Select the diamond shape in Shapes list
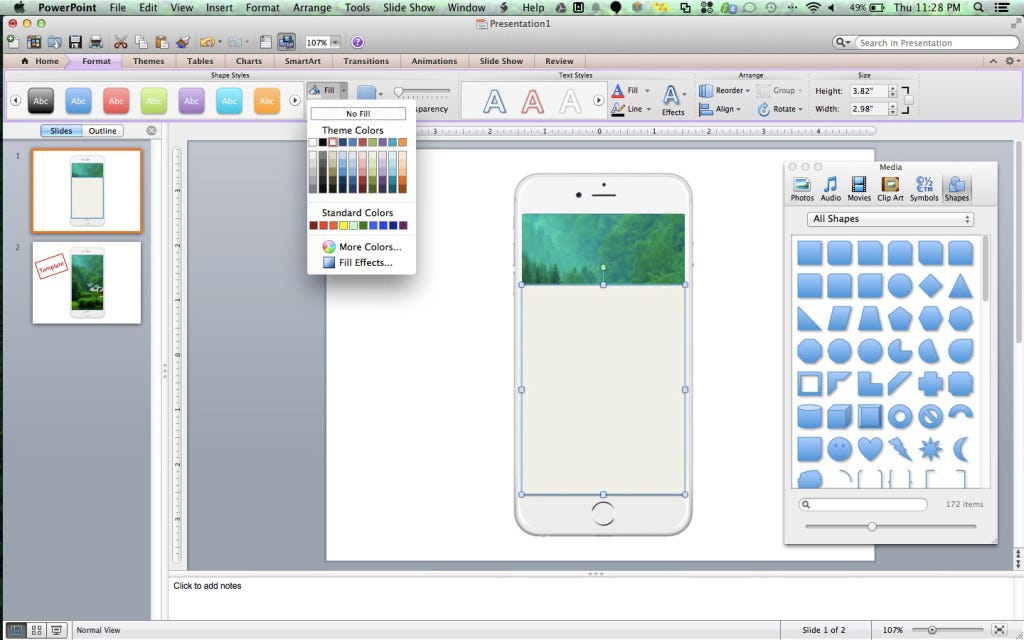Viewport: 1024px width, 640px height. coord(931,286)
